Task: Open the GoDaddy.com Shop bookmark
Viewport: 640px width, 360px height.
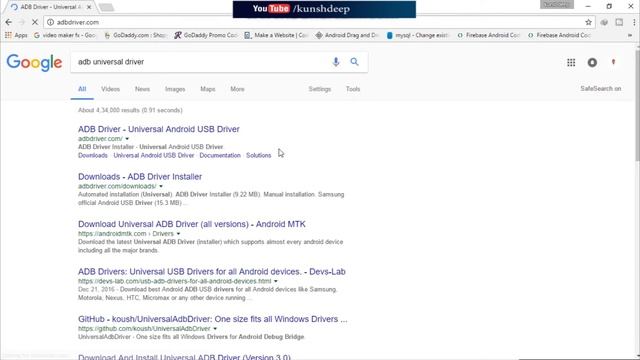Action: pyautogui.click(x=136, y=36)
